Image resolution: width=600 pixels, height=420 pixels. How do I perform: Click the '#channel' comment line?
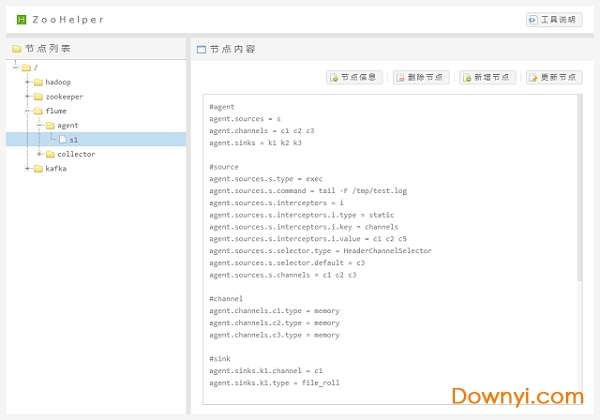click(226, 298)
